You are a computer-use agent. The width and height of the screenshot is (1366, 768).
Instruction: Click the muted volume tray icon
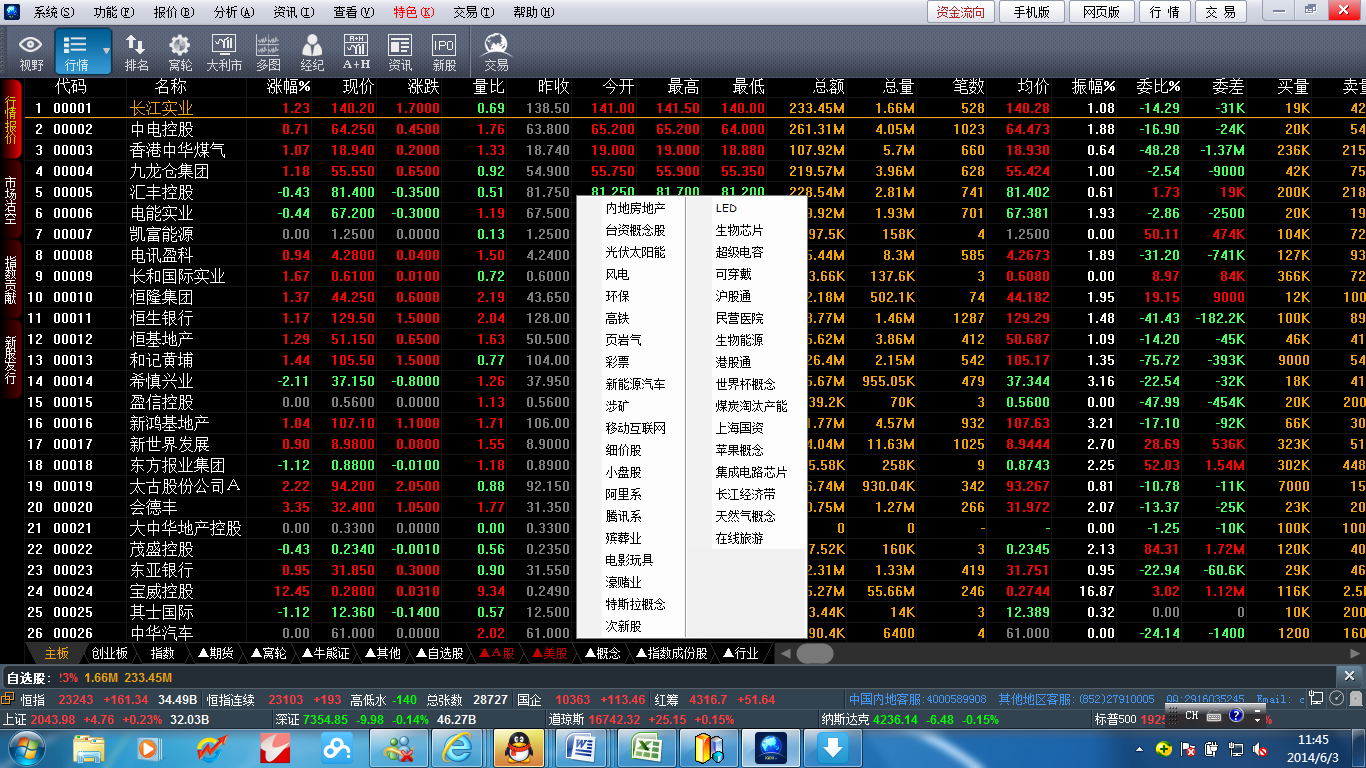pos(1261,749)
